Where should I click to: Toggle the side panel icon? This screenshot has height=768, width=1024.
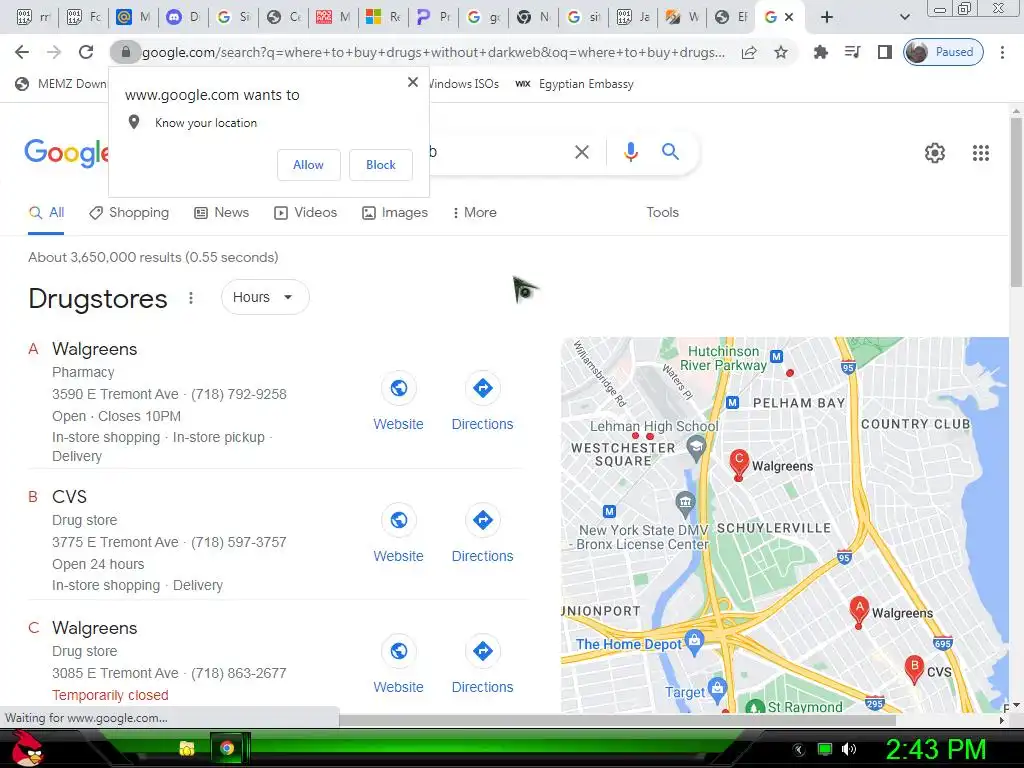(884, 52)
